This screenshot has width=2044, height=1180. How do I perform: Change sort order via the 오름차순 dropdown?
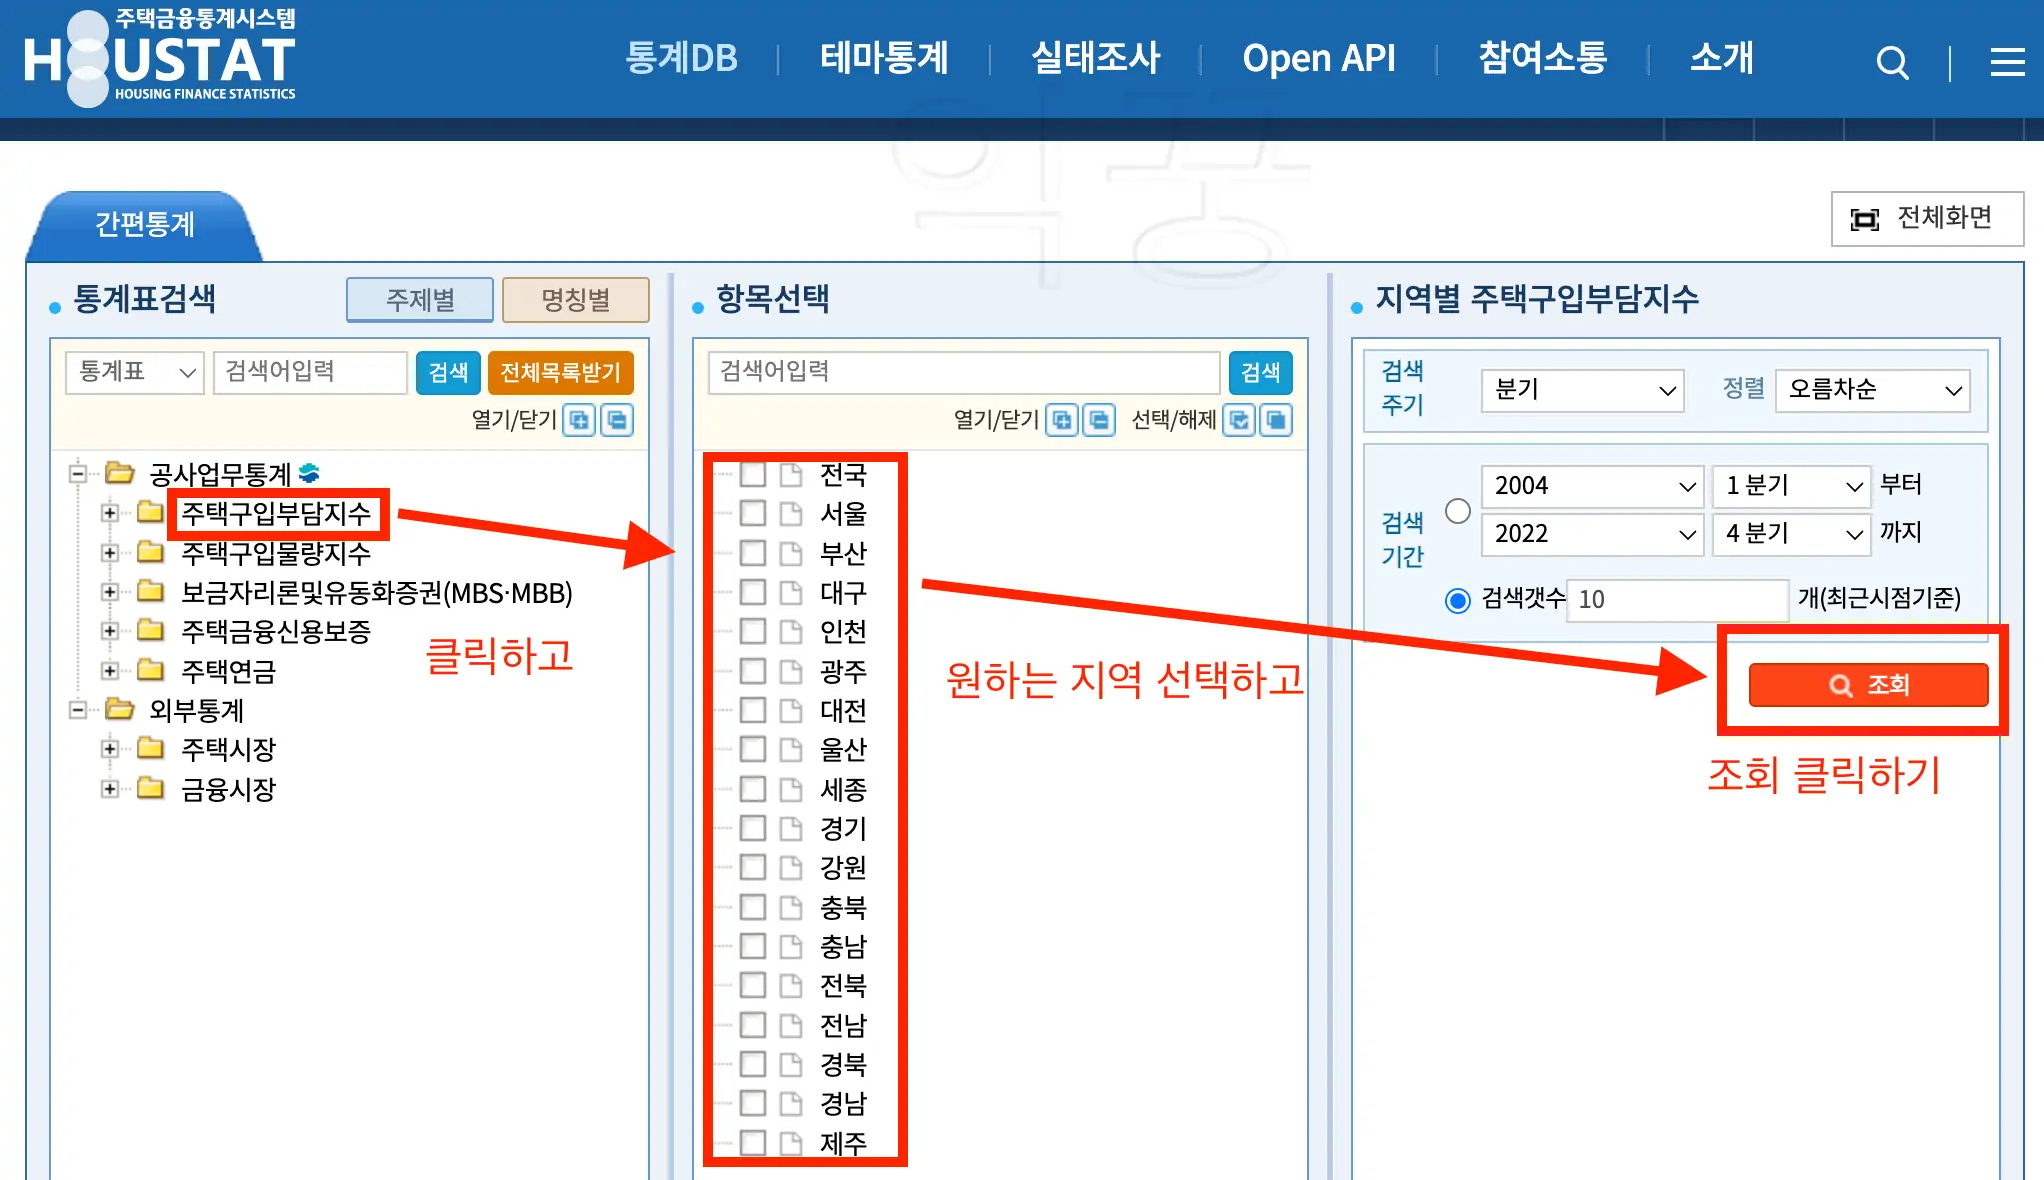1870,391
